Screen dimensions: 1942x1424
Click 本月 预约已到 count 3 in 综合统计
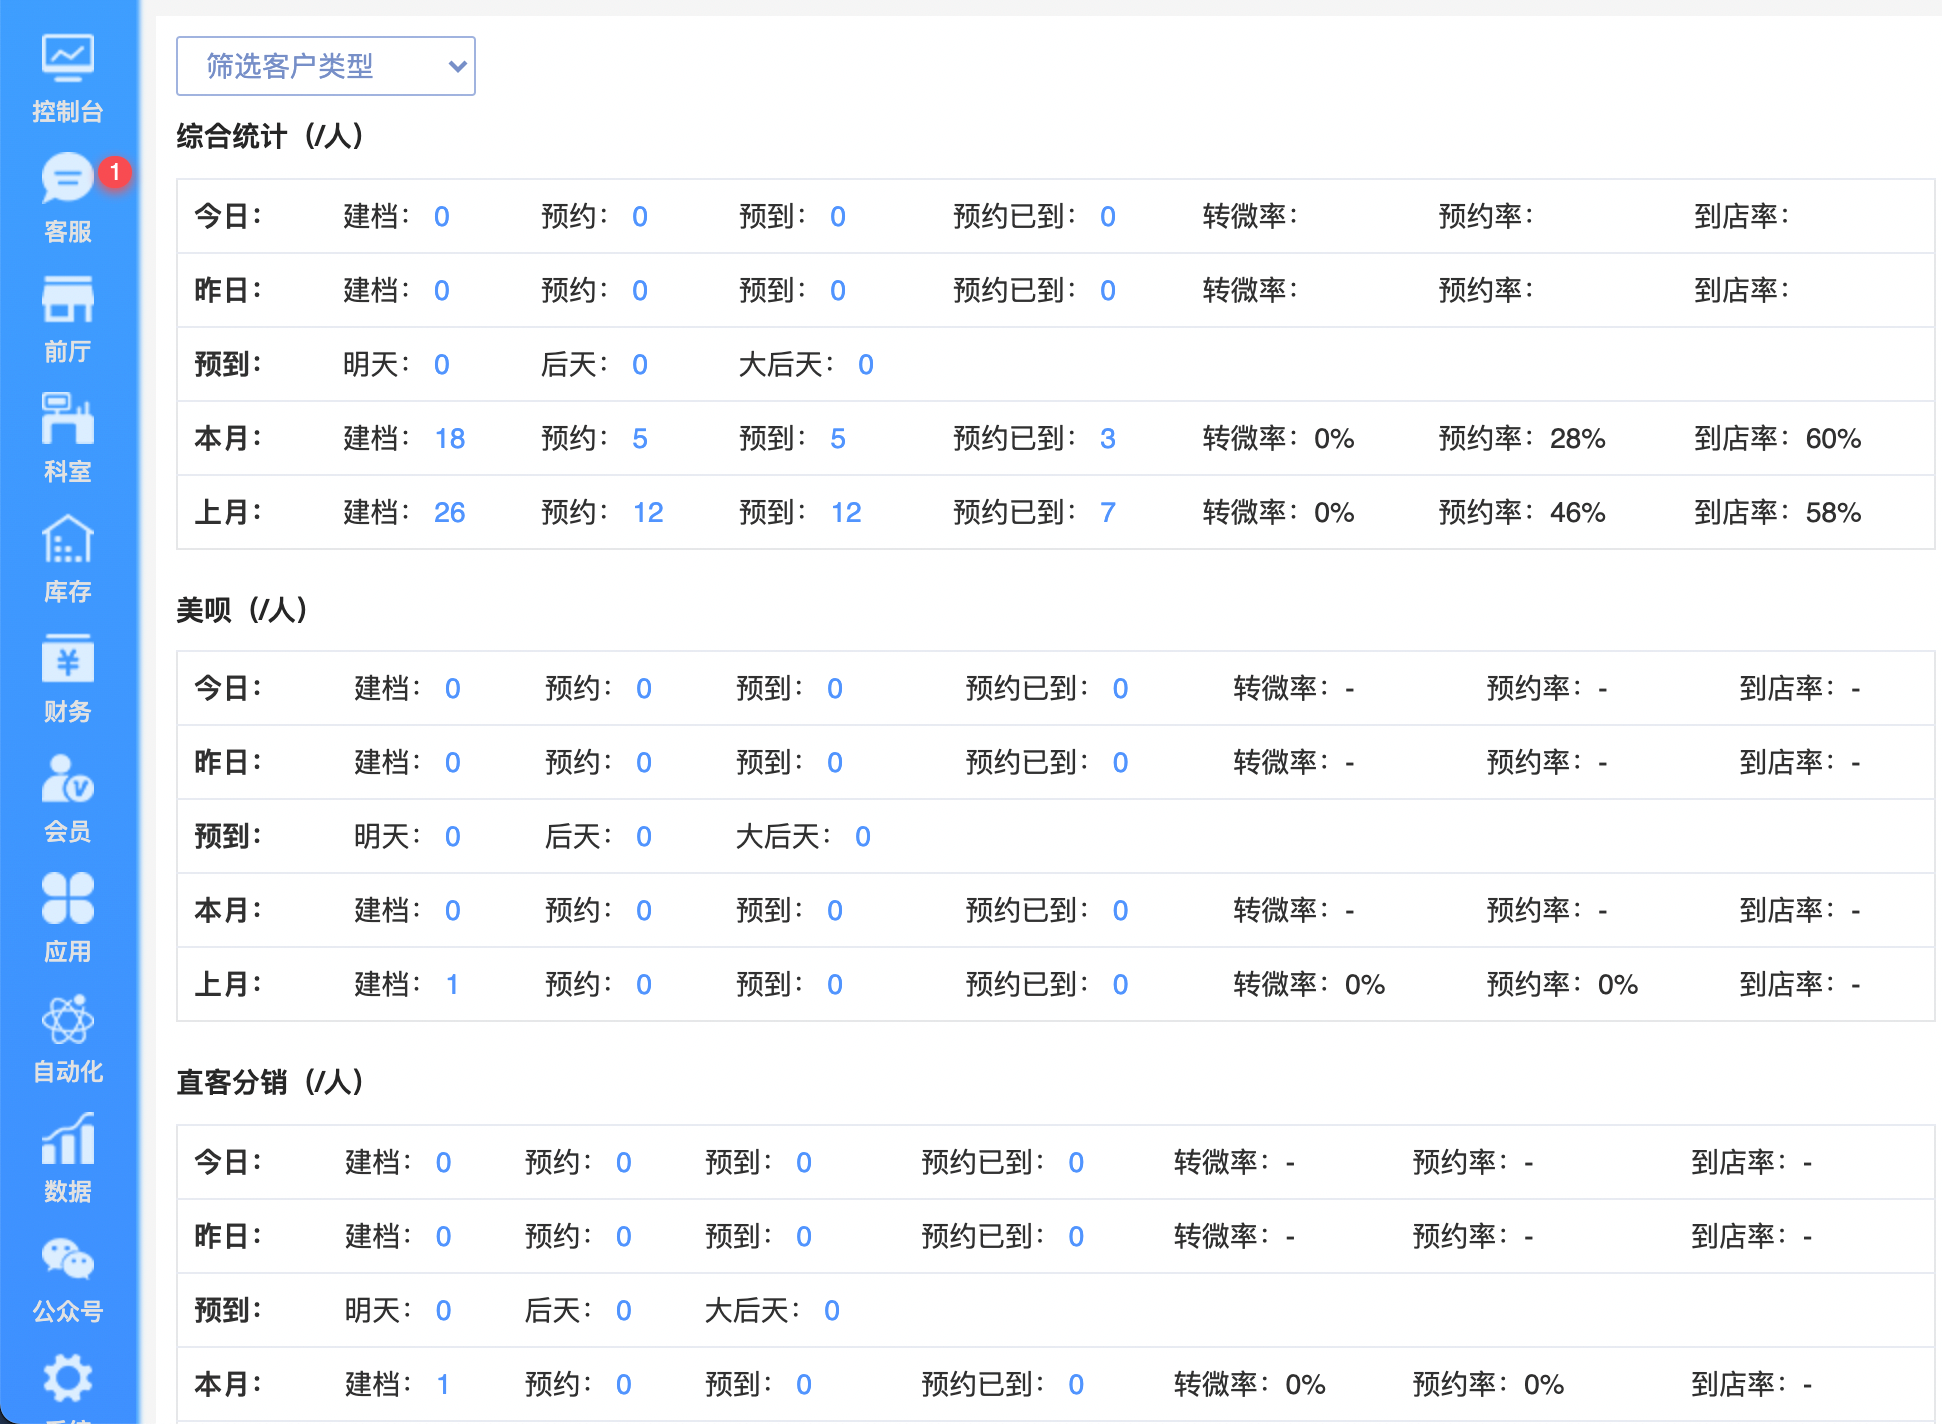pos(1107,438)
